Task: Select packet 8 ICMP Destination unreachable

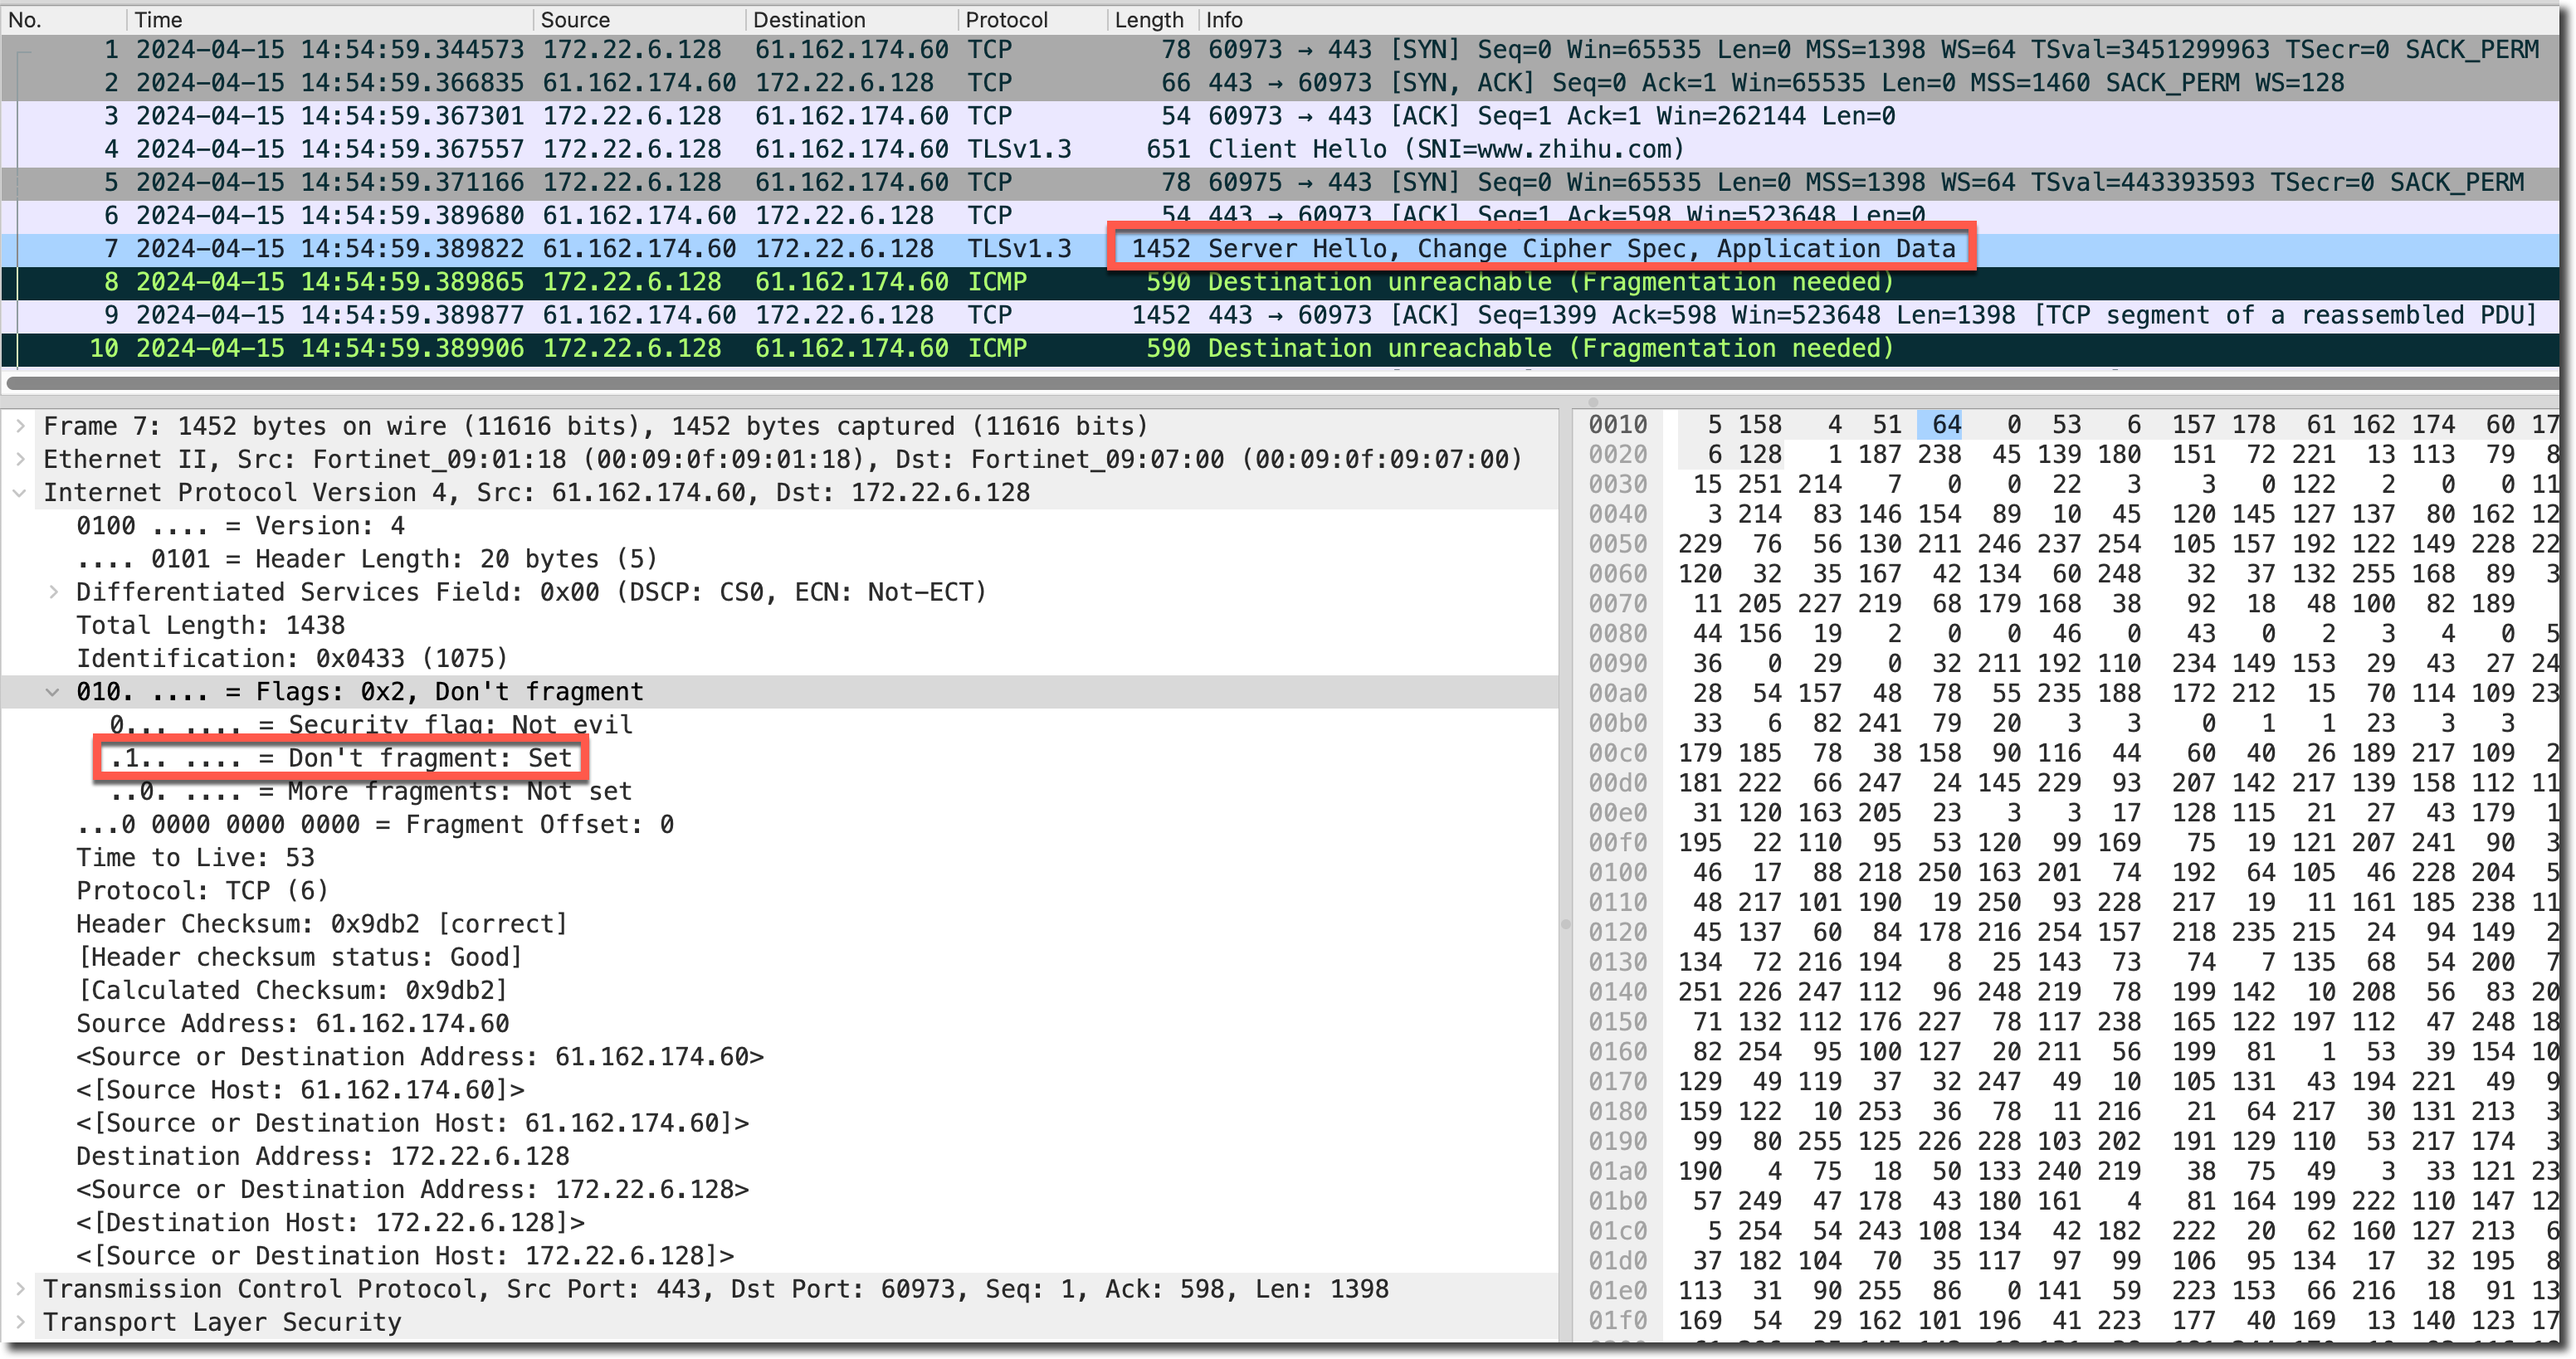Action: click(1280, 282)
